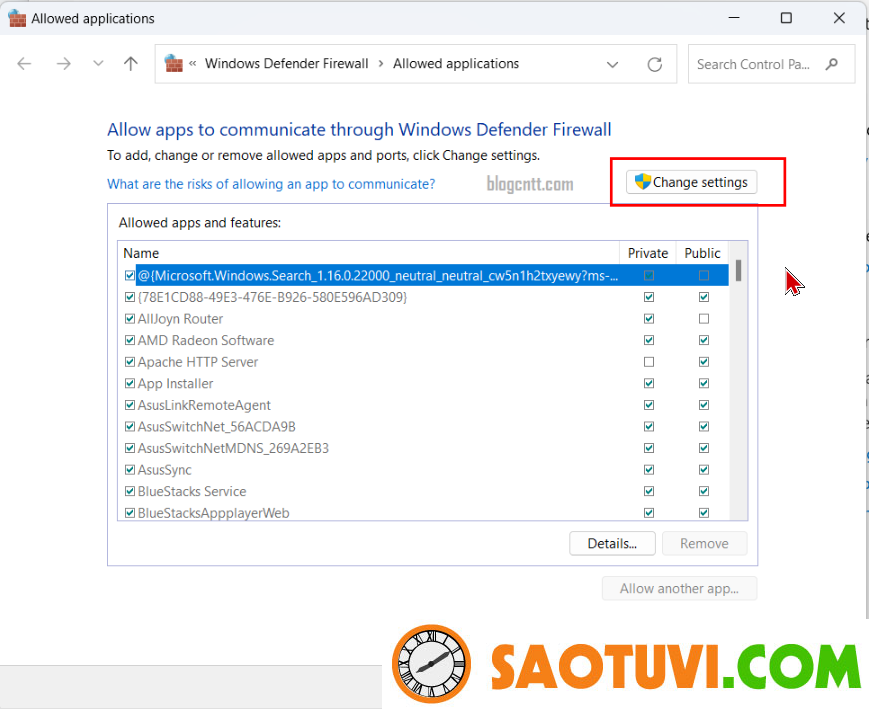
Task: Toggle Public for Apache HTTP Server
Action: [704, 362]
